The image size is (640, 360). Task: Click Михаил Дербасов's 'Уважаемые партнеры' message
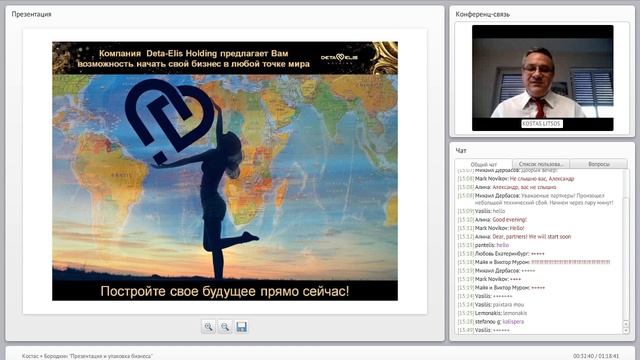(535, 199)
